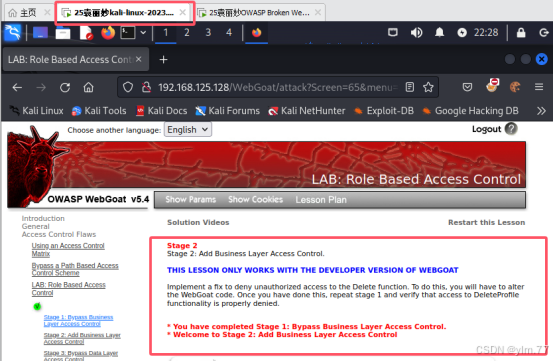Click the help question mark icon
Viewport: 553px width, 361px height.
pos(511,129)
